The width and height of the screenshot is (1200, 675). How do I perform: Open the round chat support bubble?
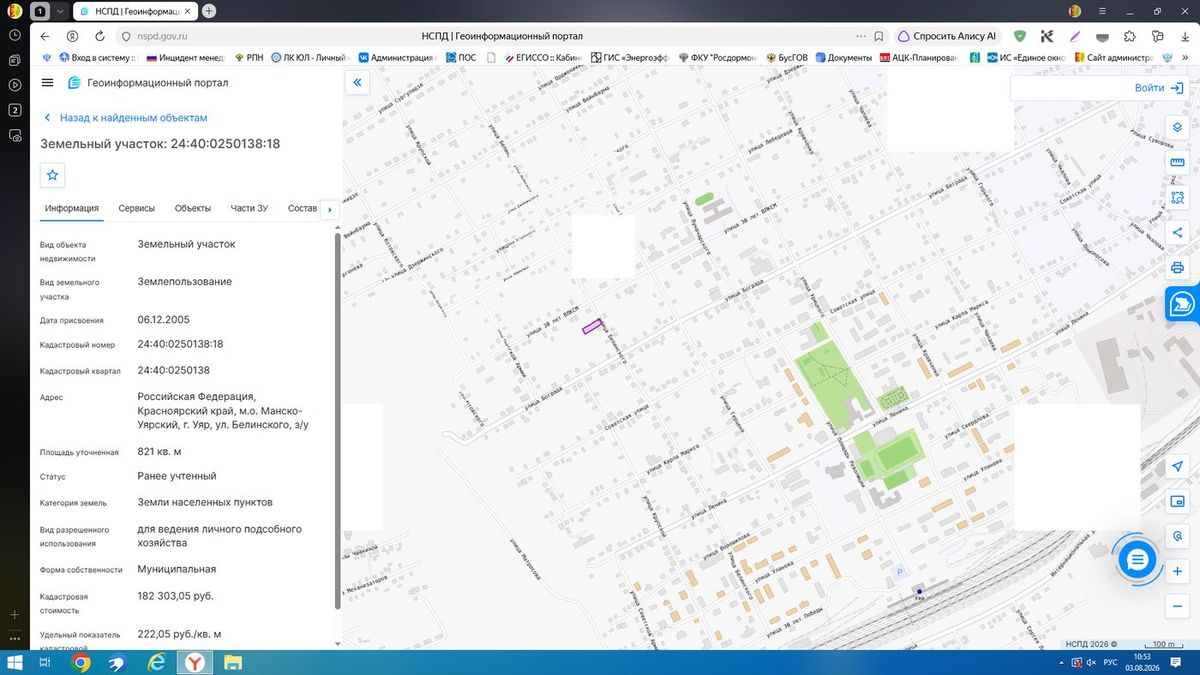1136,560
